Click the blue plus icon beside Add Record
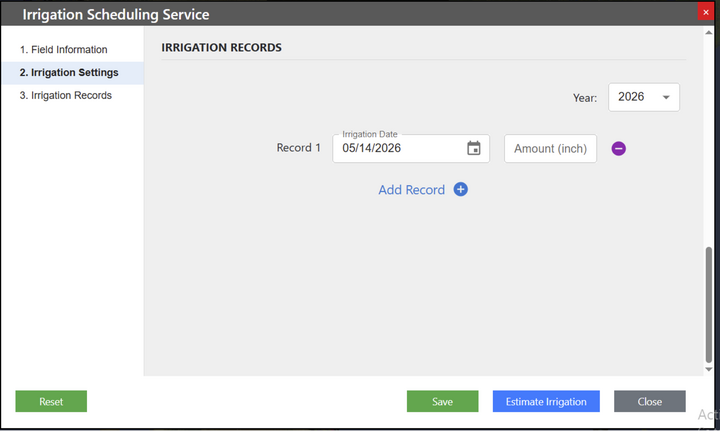This screenshot has height=431, width=720. point(461,189)
